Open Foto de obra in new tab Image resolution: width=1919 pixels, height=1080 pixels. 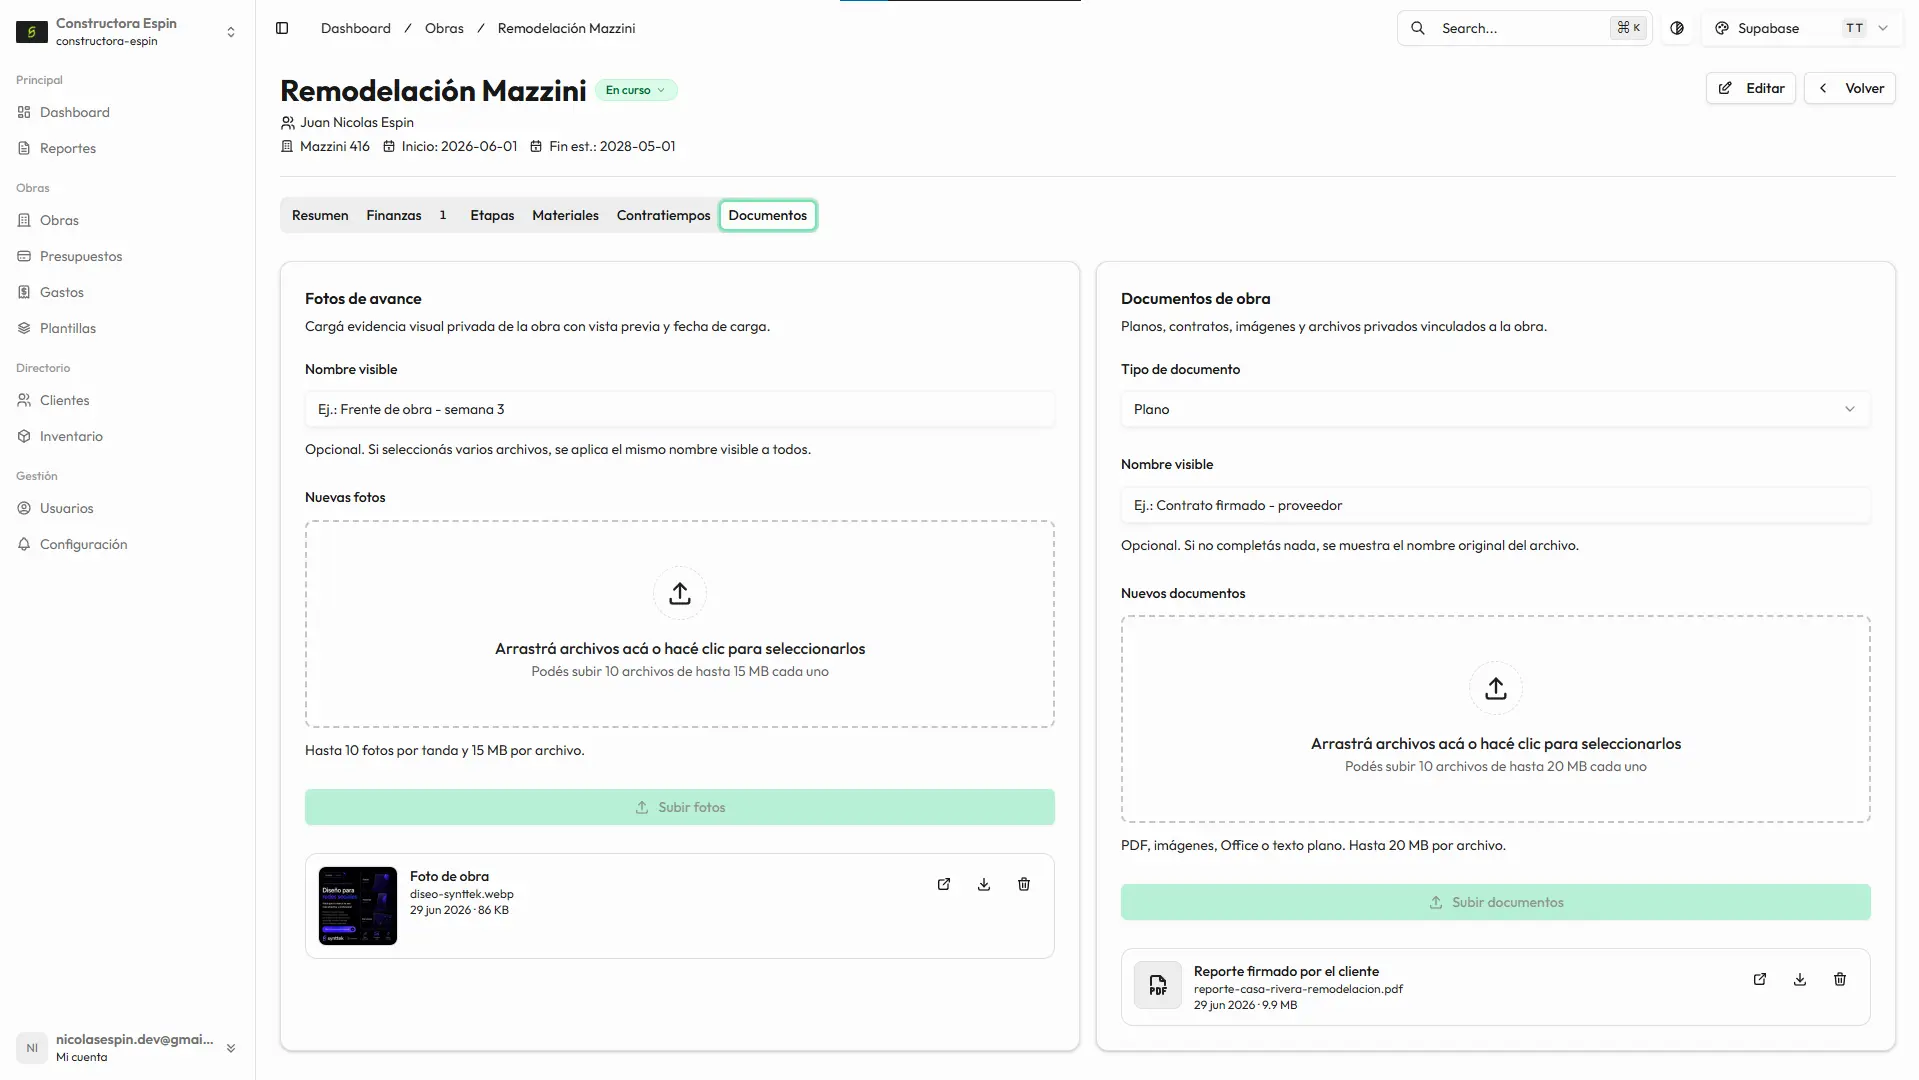(x=944, y=884)
